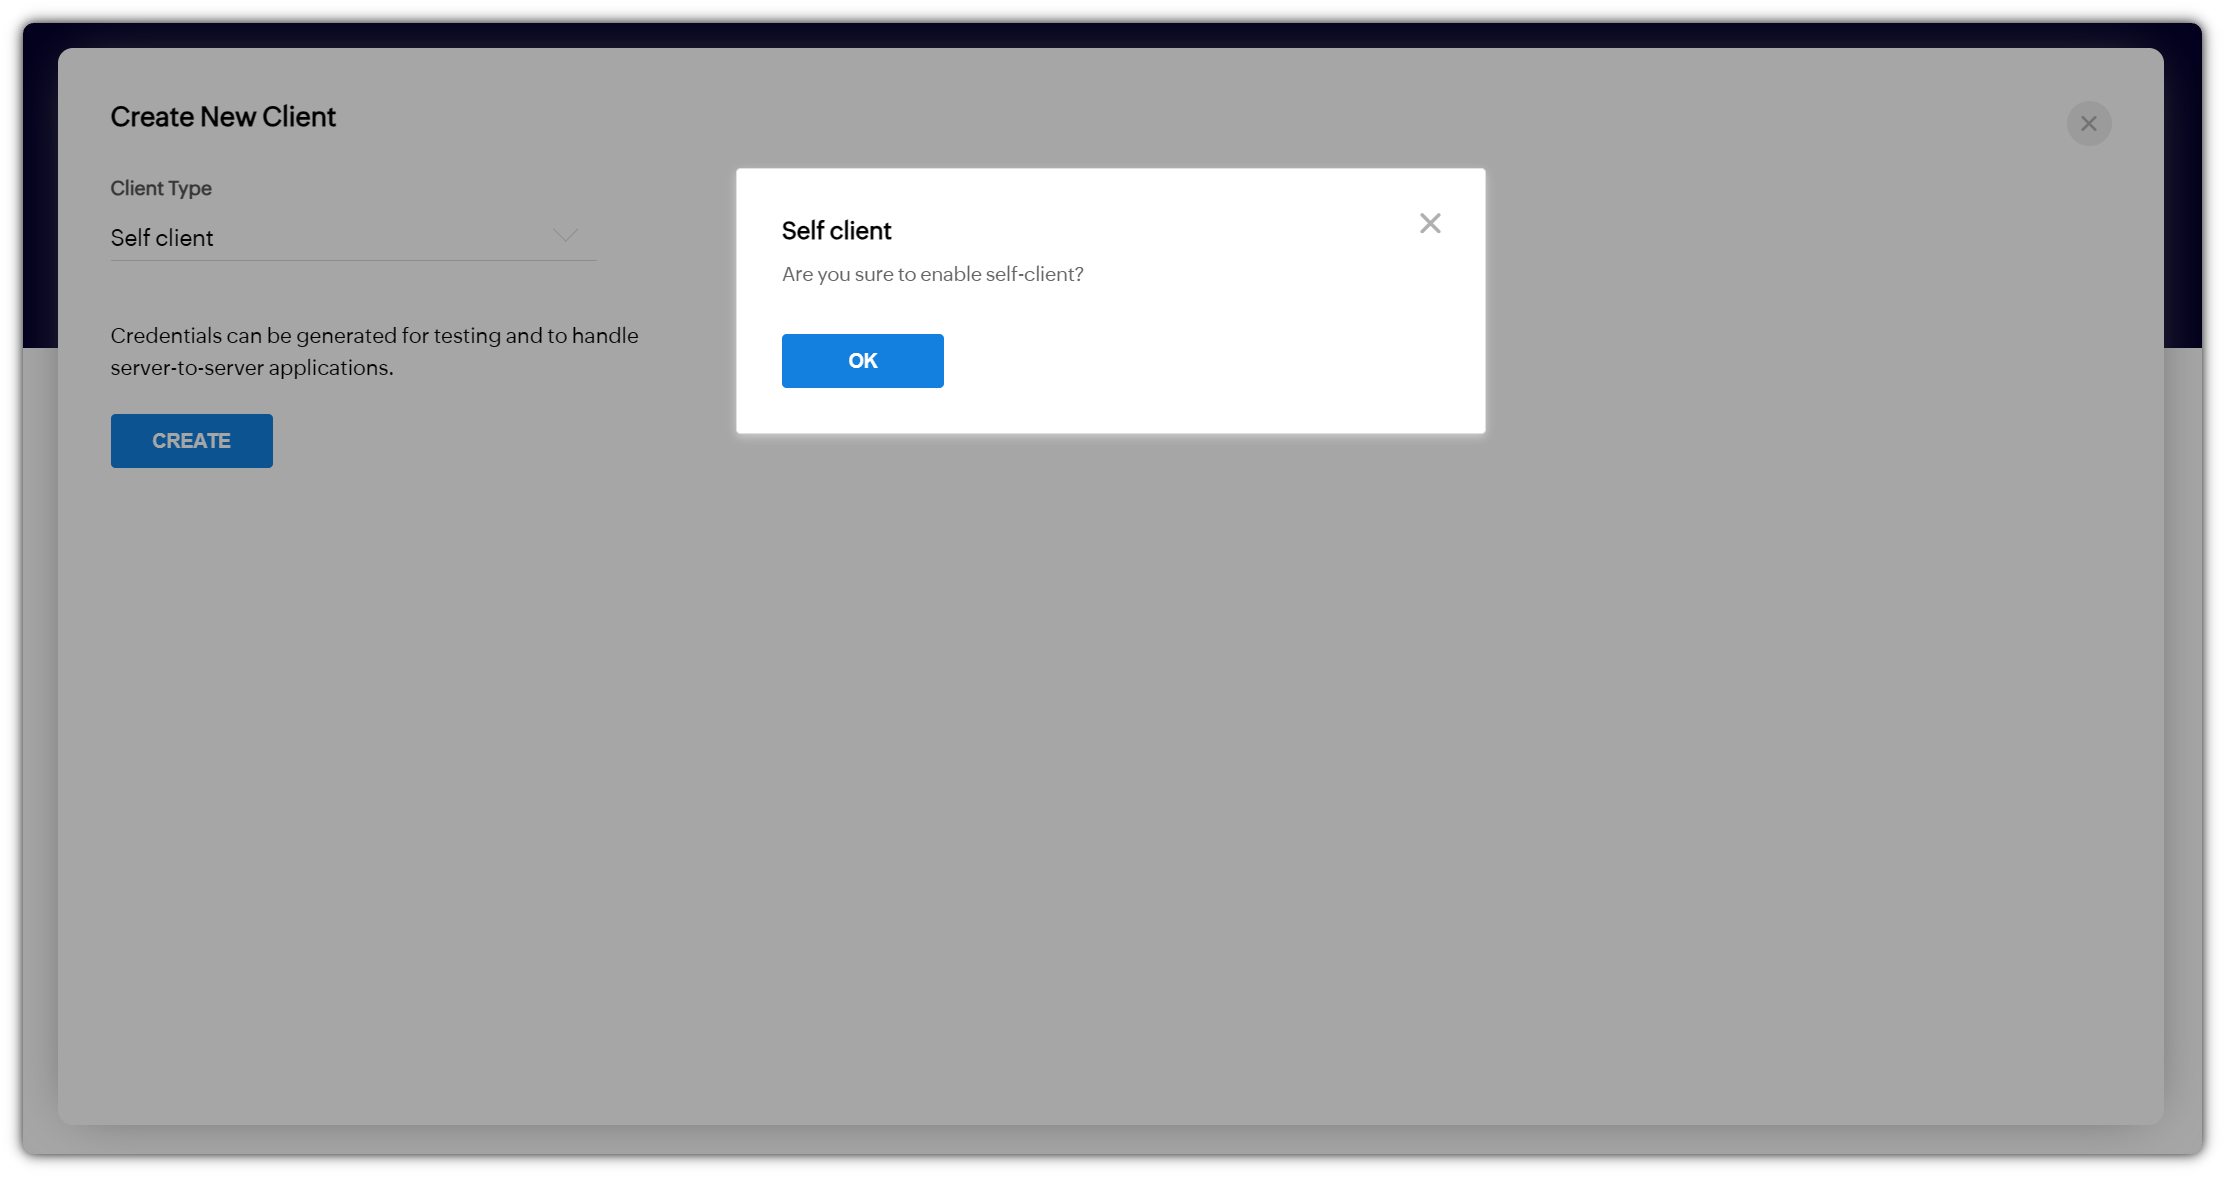
Task: Click the CREATE button below the description
Action: tap(191, 440)
